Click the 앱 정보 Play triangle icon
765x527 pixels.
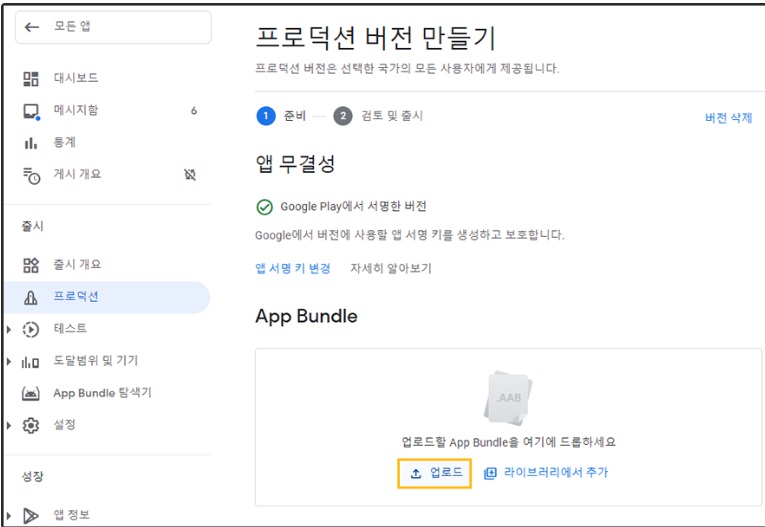[x=31, y=515]
